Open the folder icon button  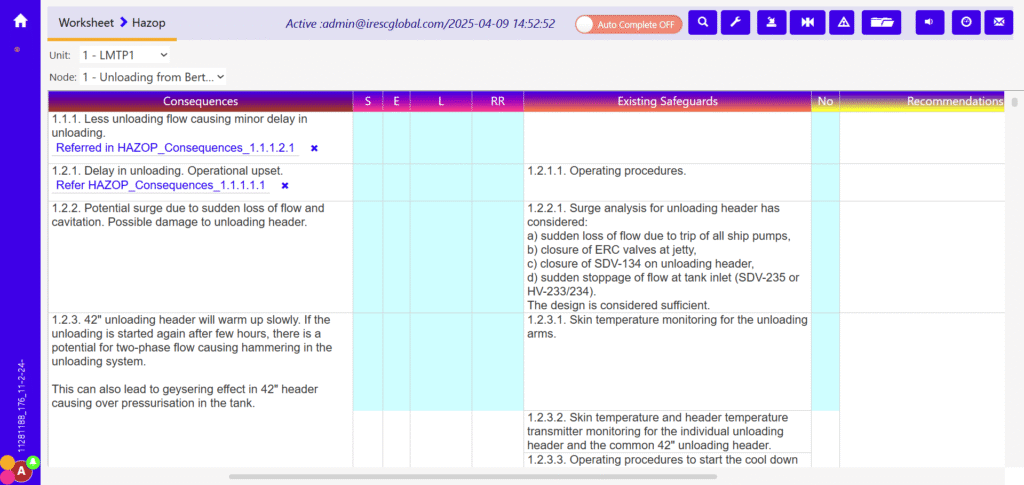pos(881,22)
